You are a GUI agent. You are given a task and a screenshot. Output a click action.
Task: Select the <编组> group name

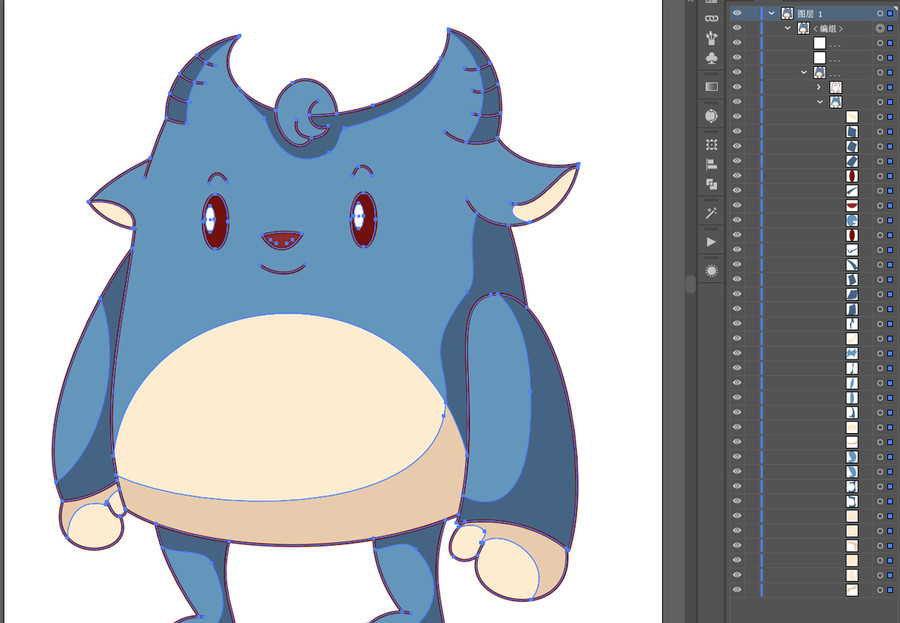(828, 29)
